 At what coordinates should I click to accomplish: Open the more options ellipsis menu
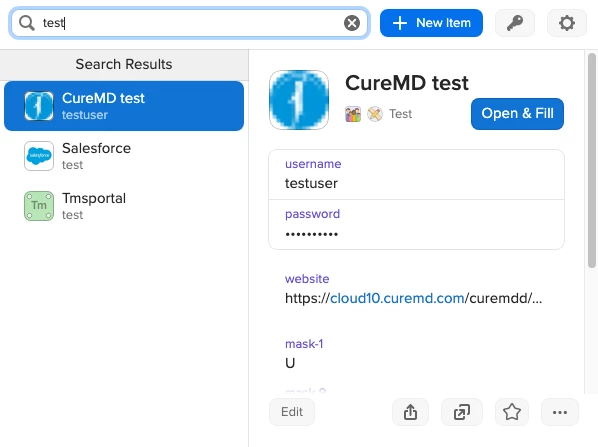(560, 412)
